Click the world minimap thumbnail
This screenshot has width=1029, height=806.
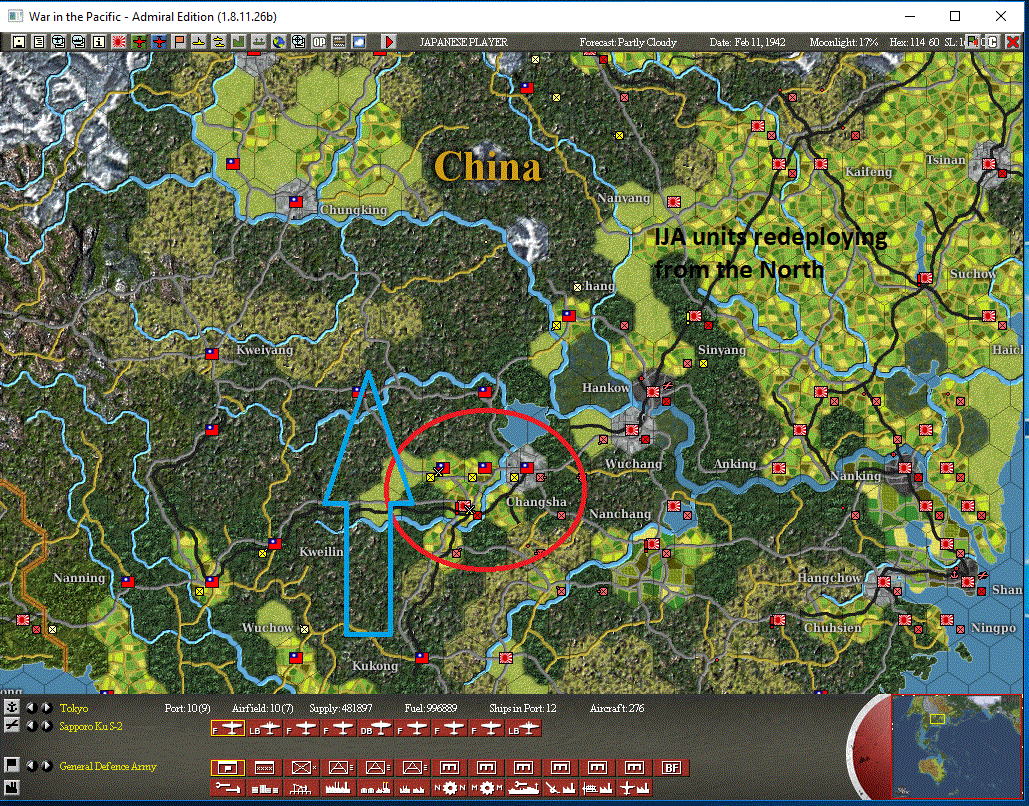(x=956, y=746)
